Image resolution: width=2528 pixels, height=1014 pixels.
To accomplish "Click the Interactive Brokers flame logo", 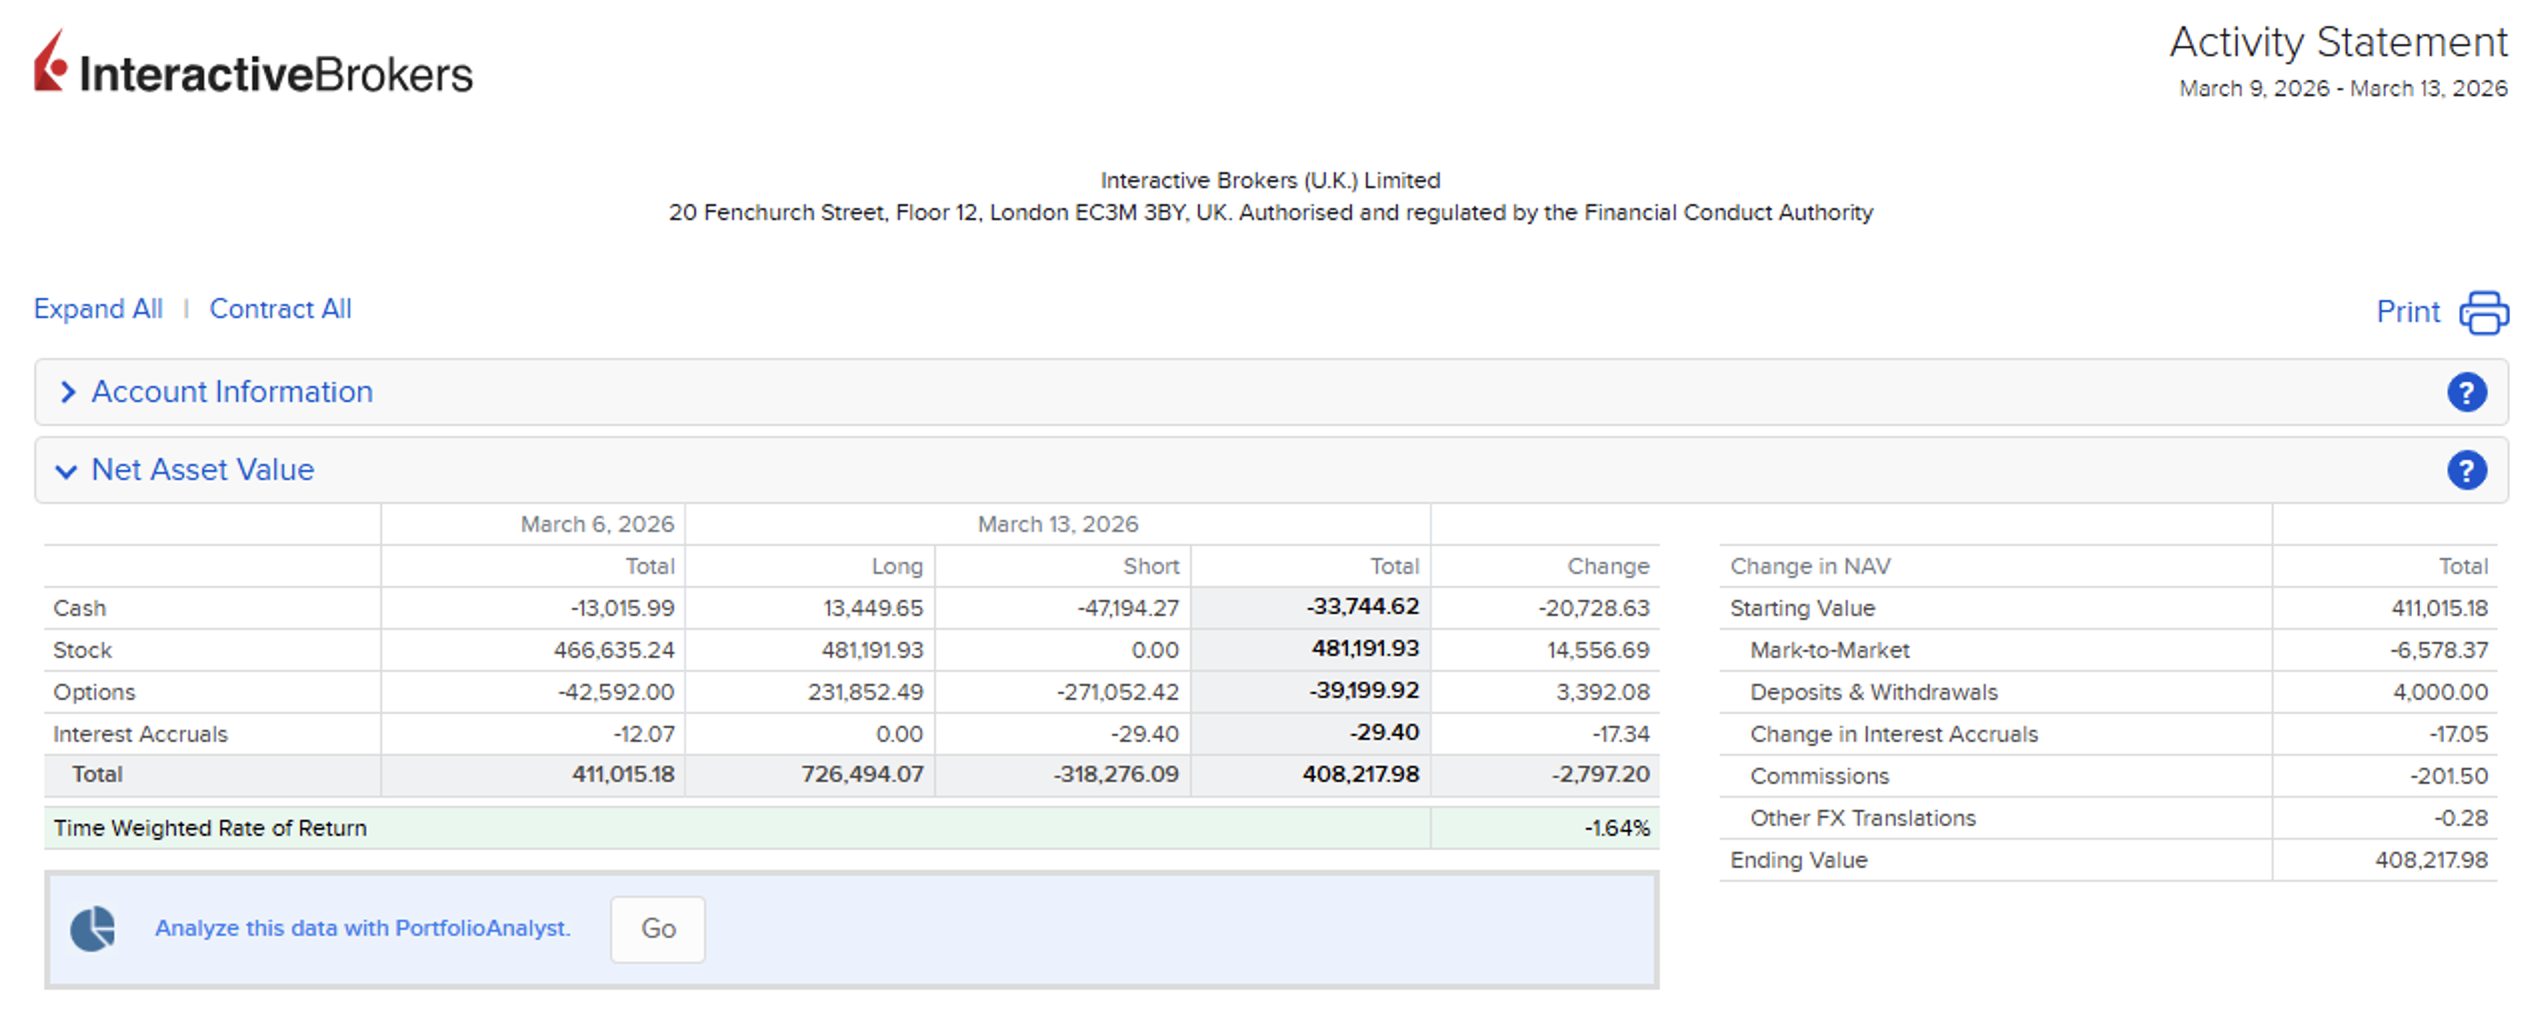I will pos(50,63).
